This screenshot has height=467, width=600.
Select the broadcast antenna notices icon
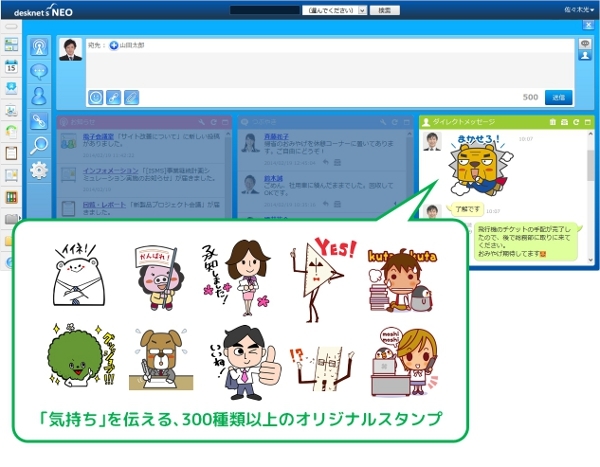[x=39, y=47]
